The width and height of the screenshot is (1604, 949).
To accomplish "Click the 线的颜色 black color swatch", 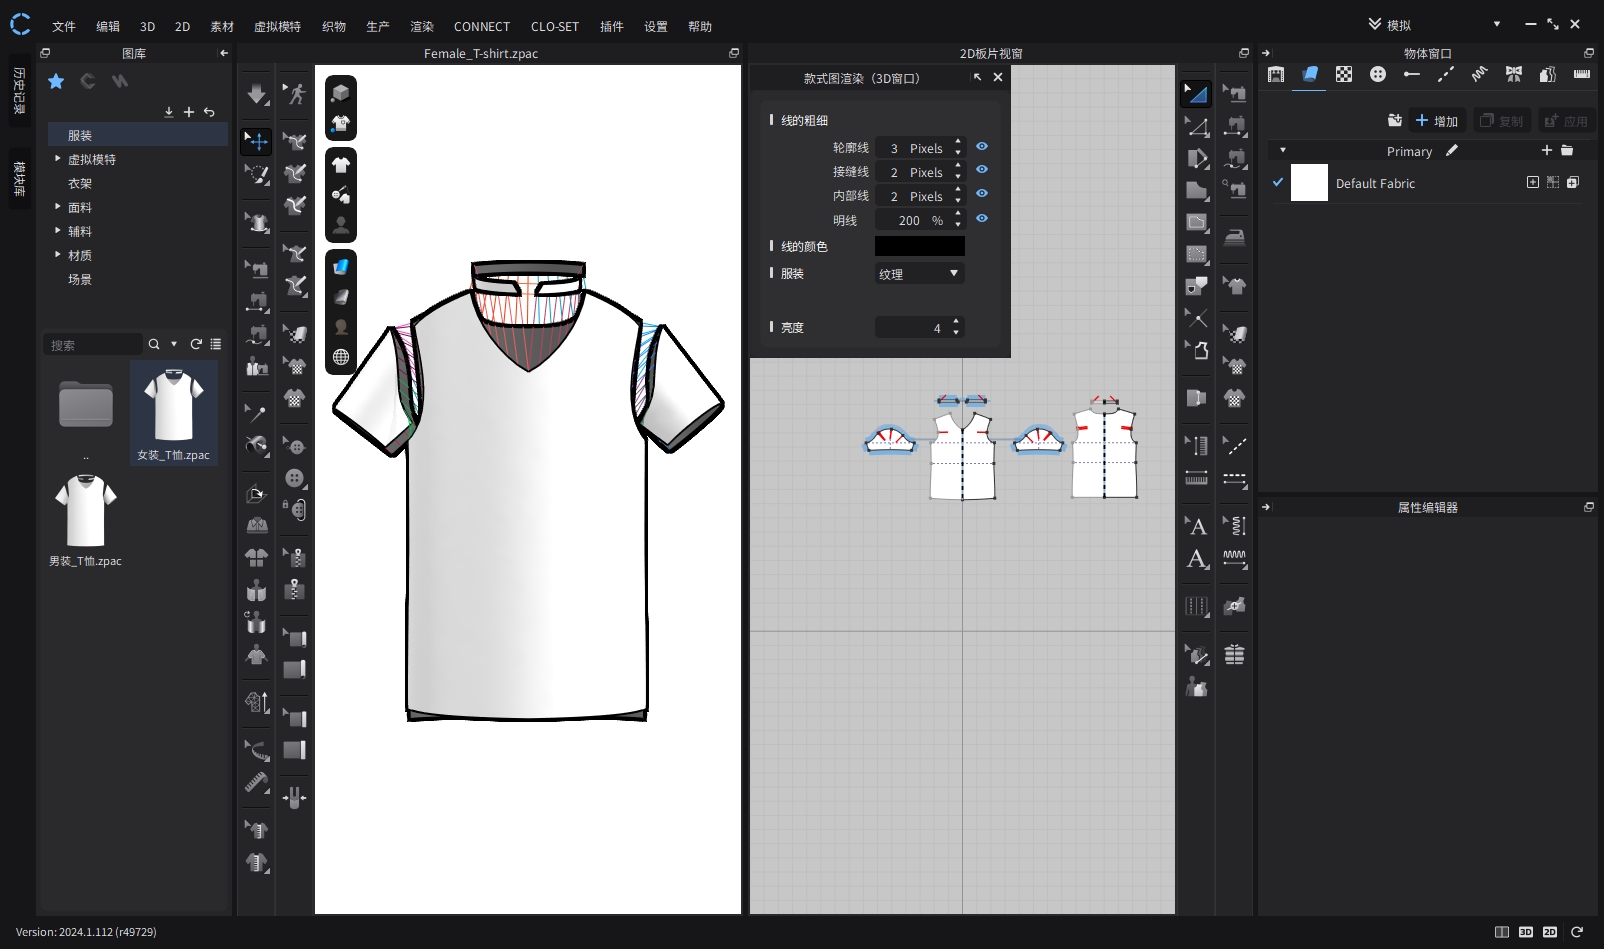I will (919, 246).
